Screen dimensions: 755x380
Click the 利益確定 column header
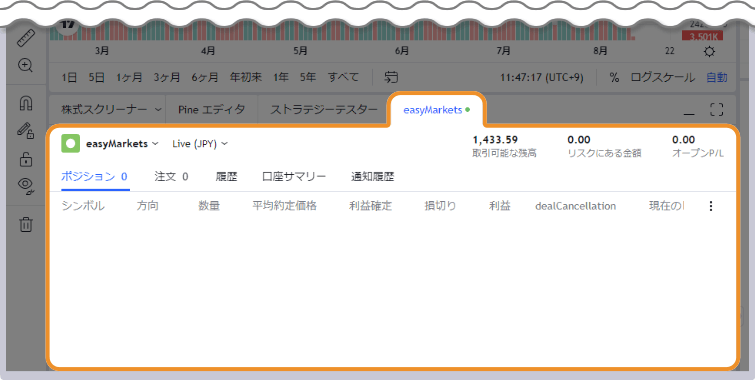point(370,206)
